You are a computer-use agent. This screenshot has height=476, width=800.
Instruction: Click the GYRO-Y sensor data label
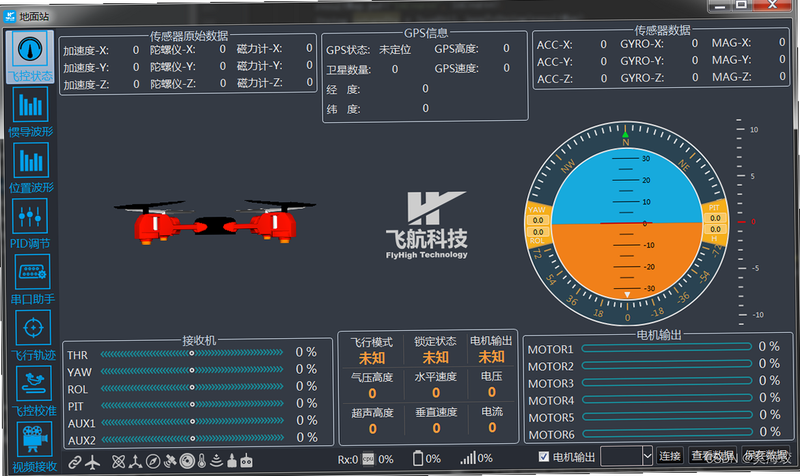[x=642, y=61]
